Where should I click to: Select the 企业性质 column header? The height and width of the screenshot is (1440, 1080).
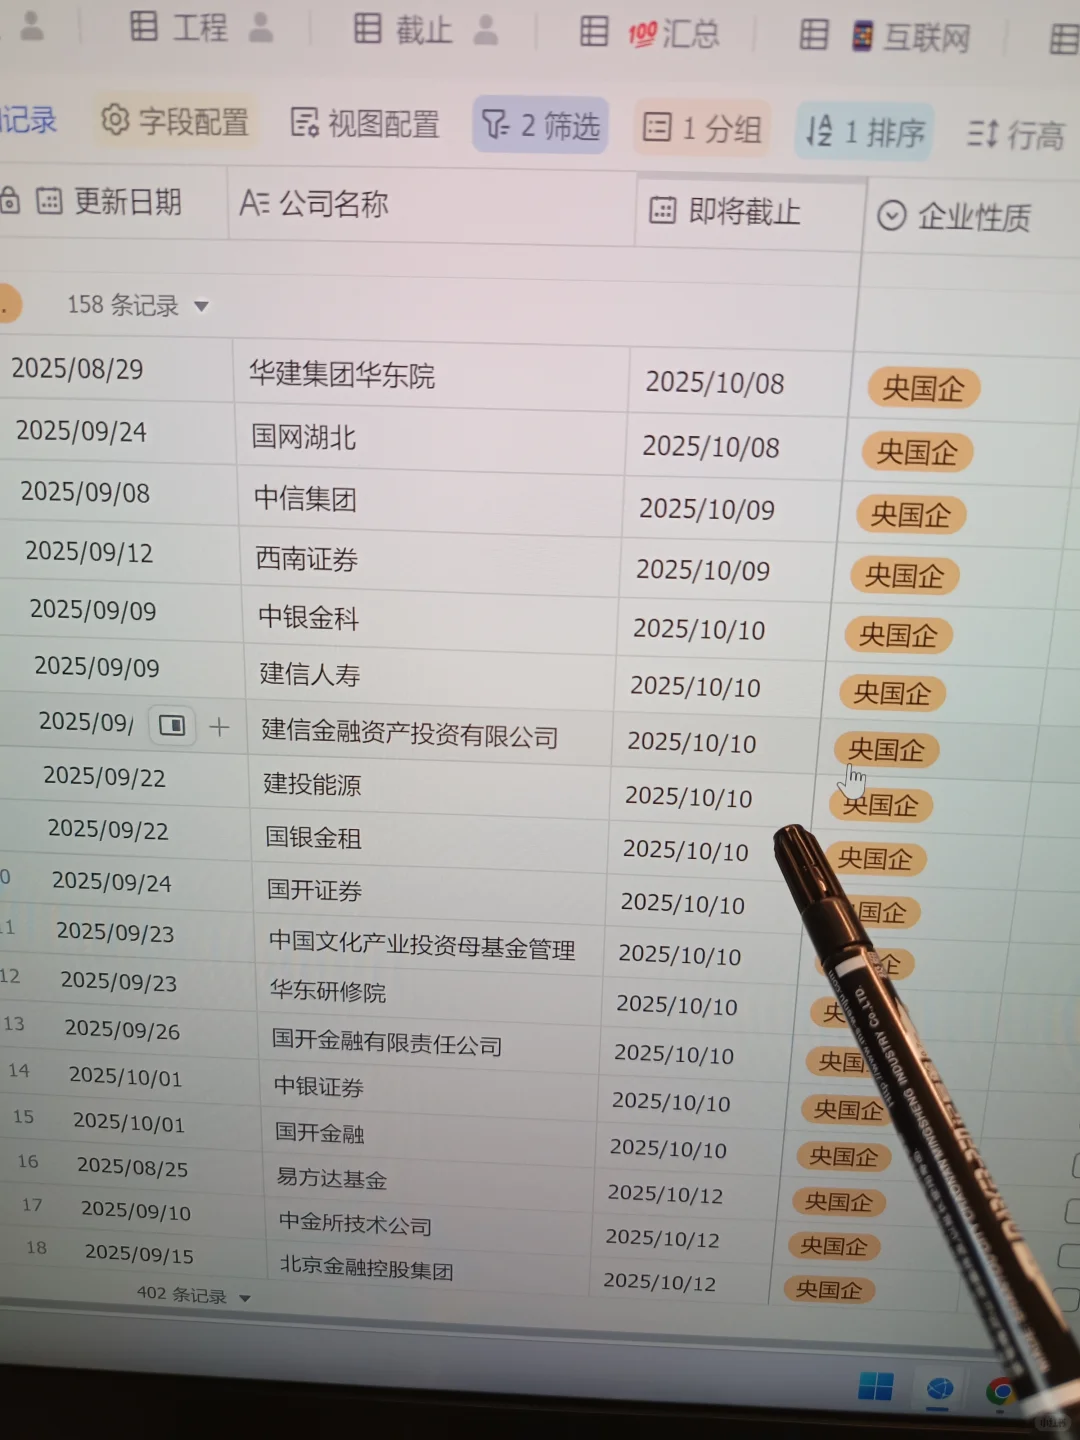(972, 216)
